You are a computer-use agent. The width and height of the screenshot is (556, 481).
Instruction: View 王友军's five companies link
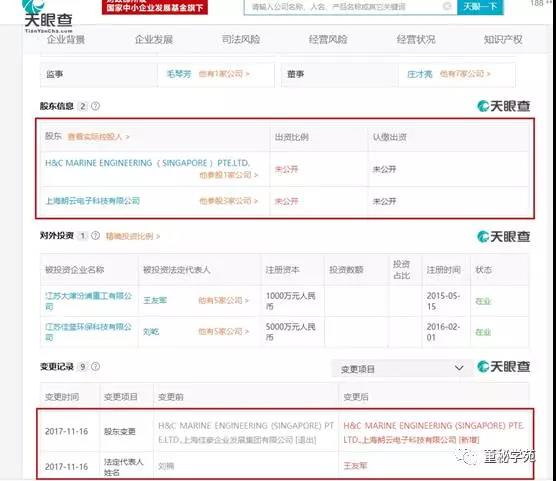click(224, 300)
